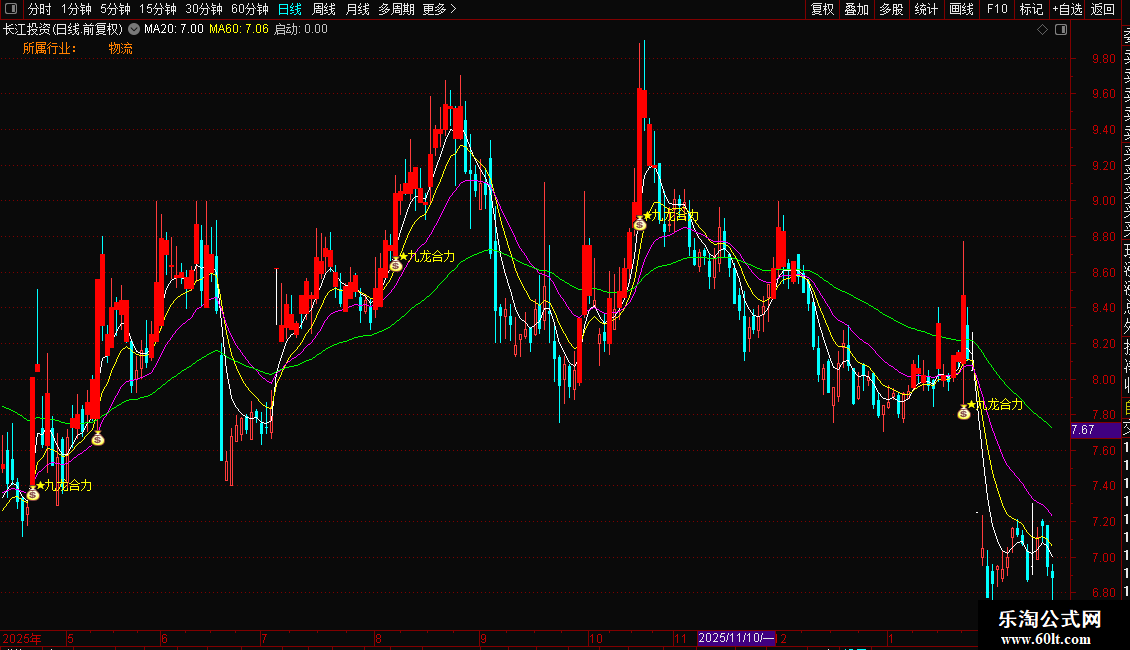Click the 启动: 0.00 indicator value
1130x650 pixels.
click(301, 30)
